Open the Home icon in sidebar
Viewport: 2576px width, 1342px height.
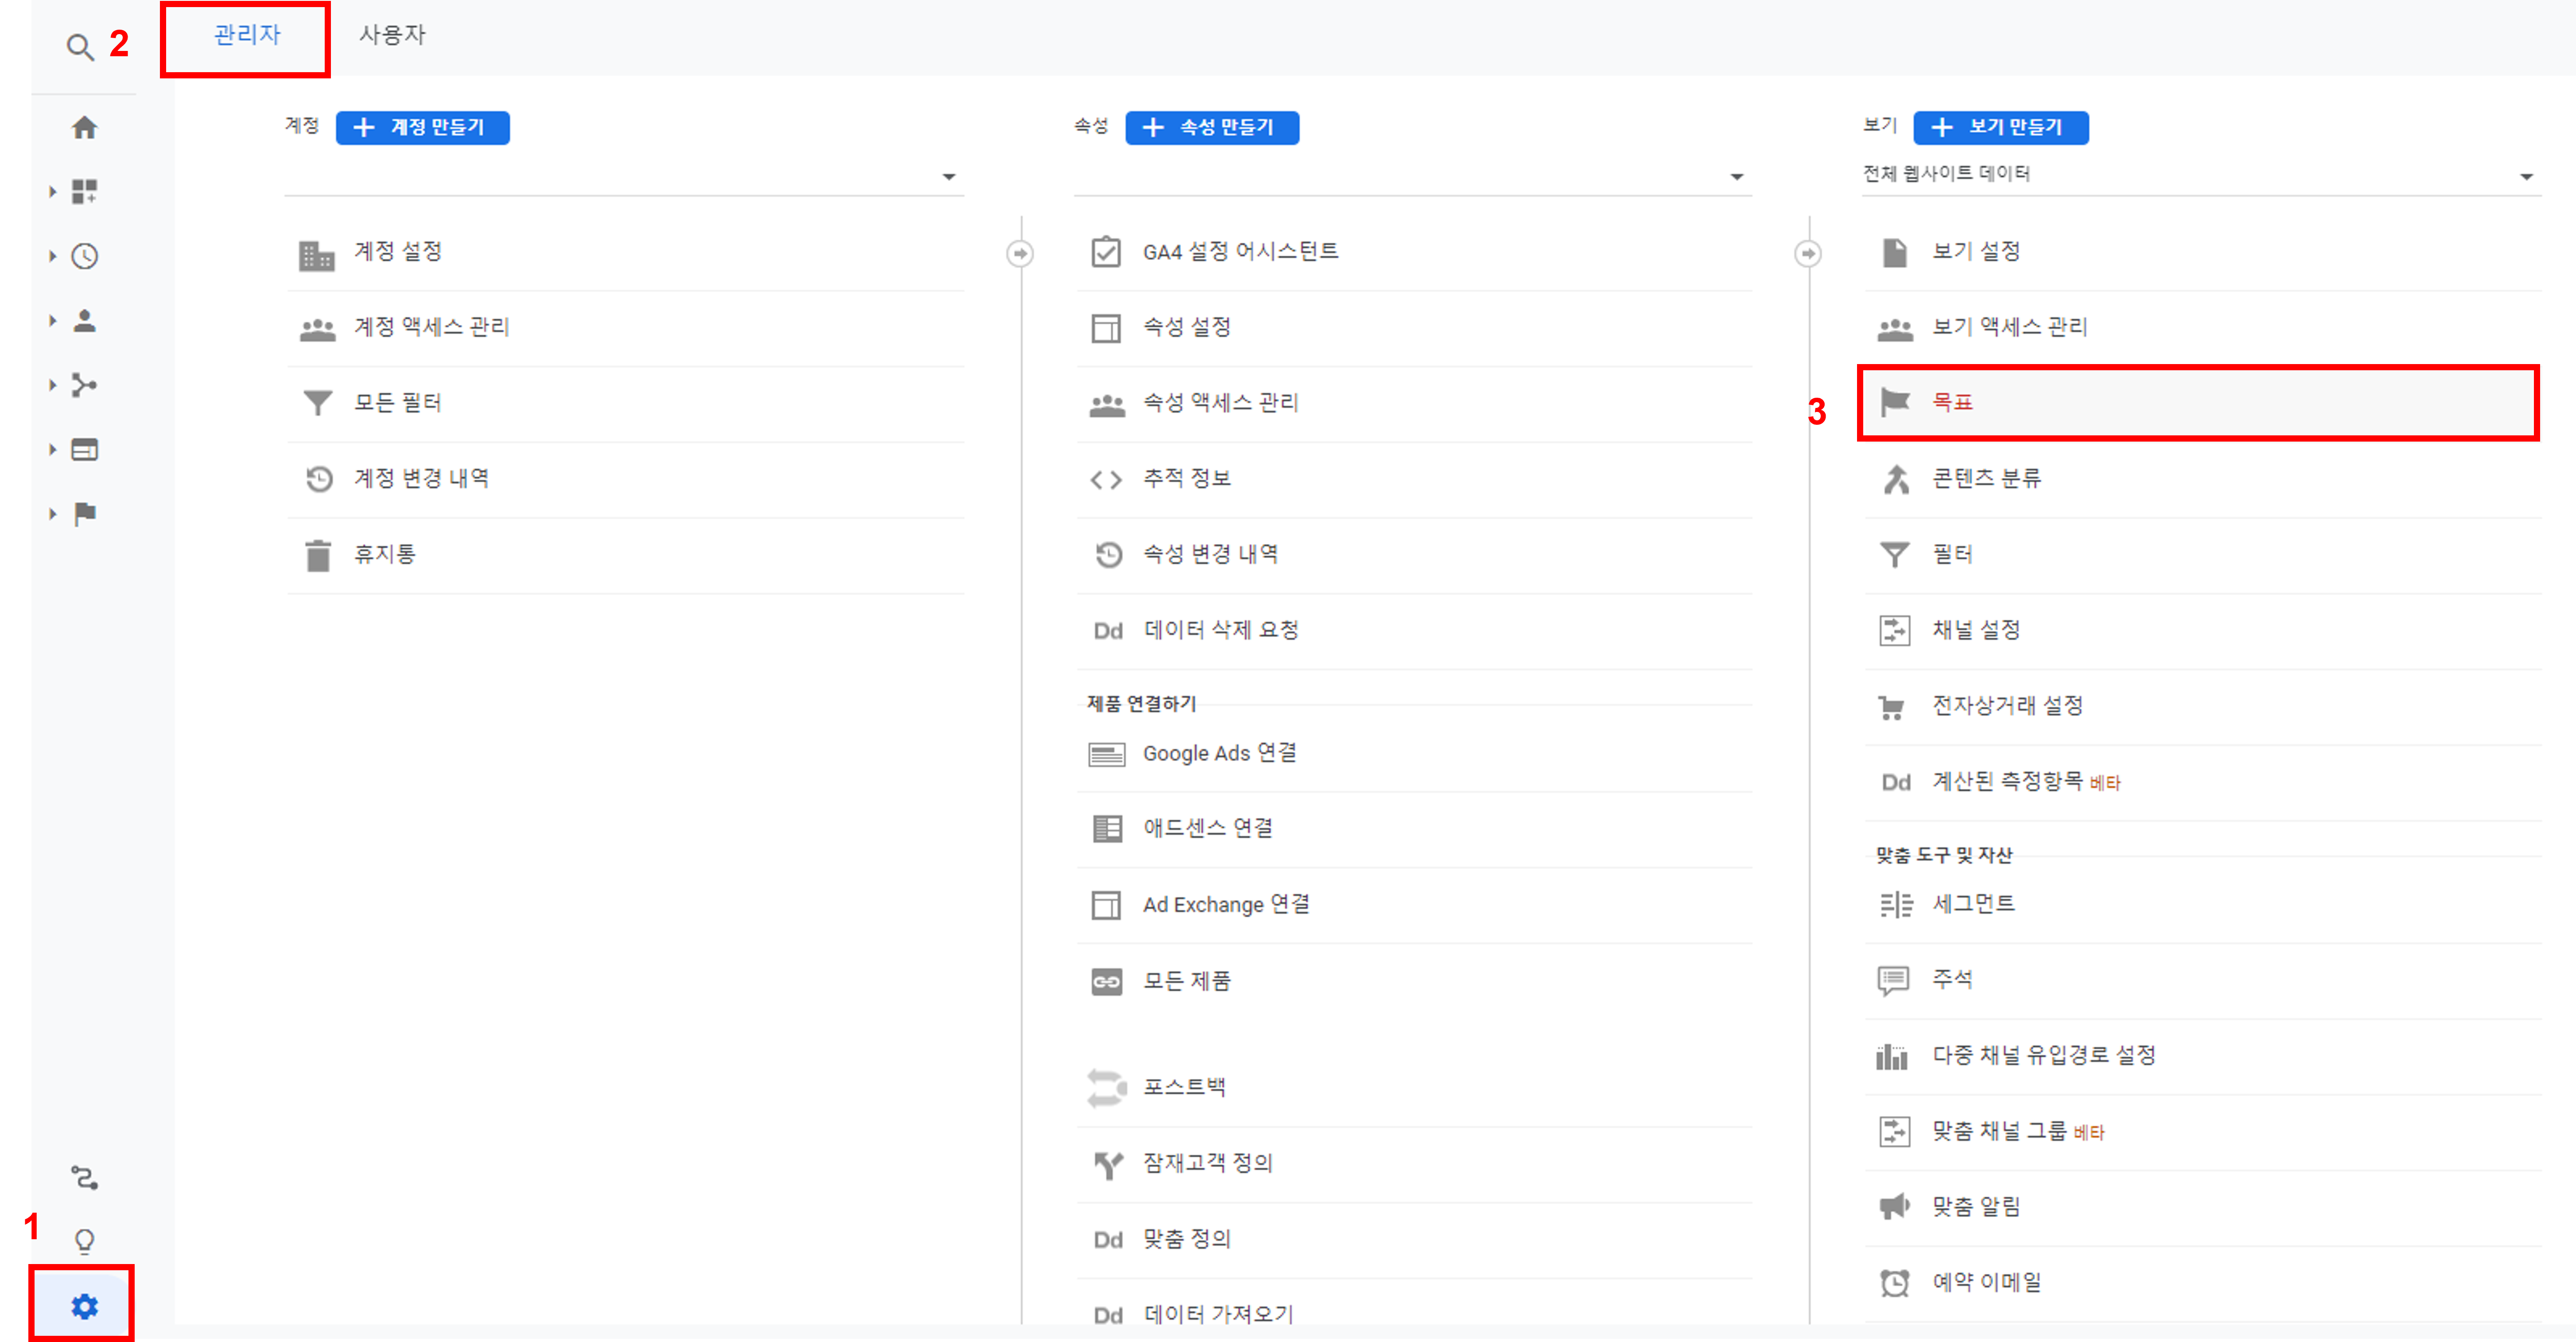tap(84, 128)
